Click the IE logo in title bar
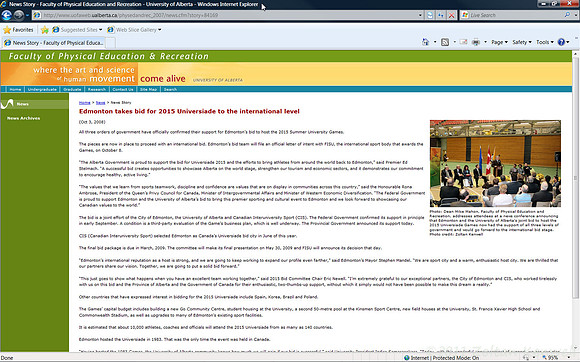 [4, 4]
